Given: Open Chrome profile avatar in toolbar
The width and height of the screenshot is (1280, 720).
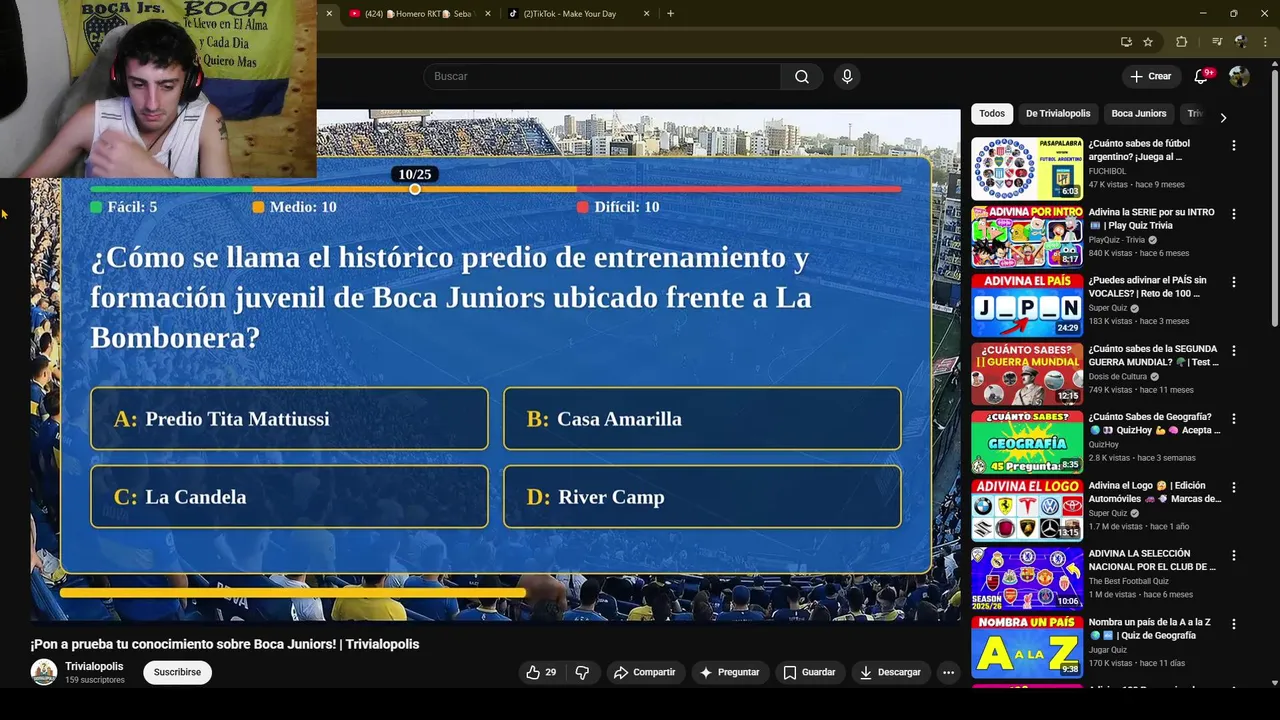Looking at the screenshot, I should coord(1241,42).
